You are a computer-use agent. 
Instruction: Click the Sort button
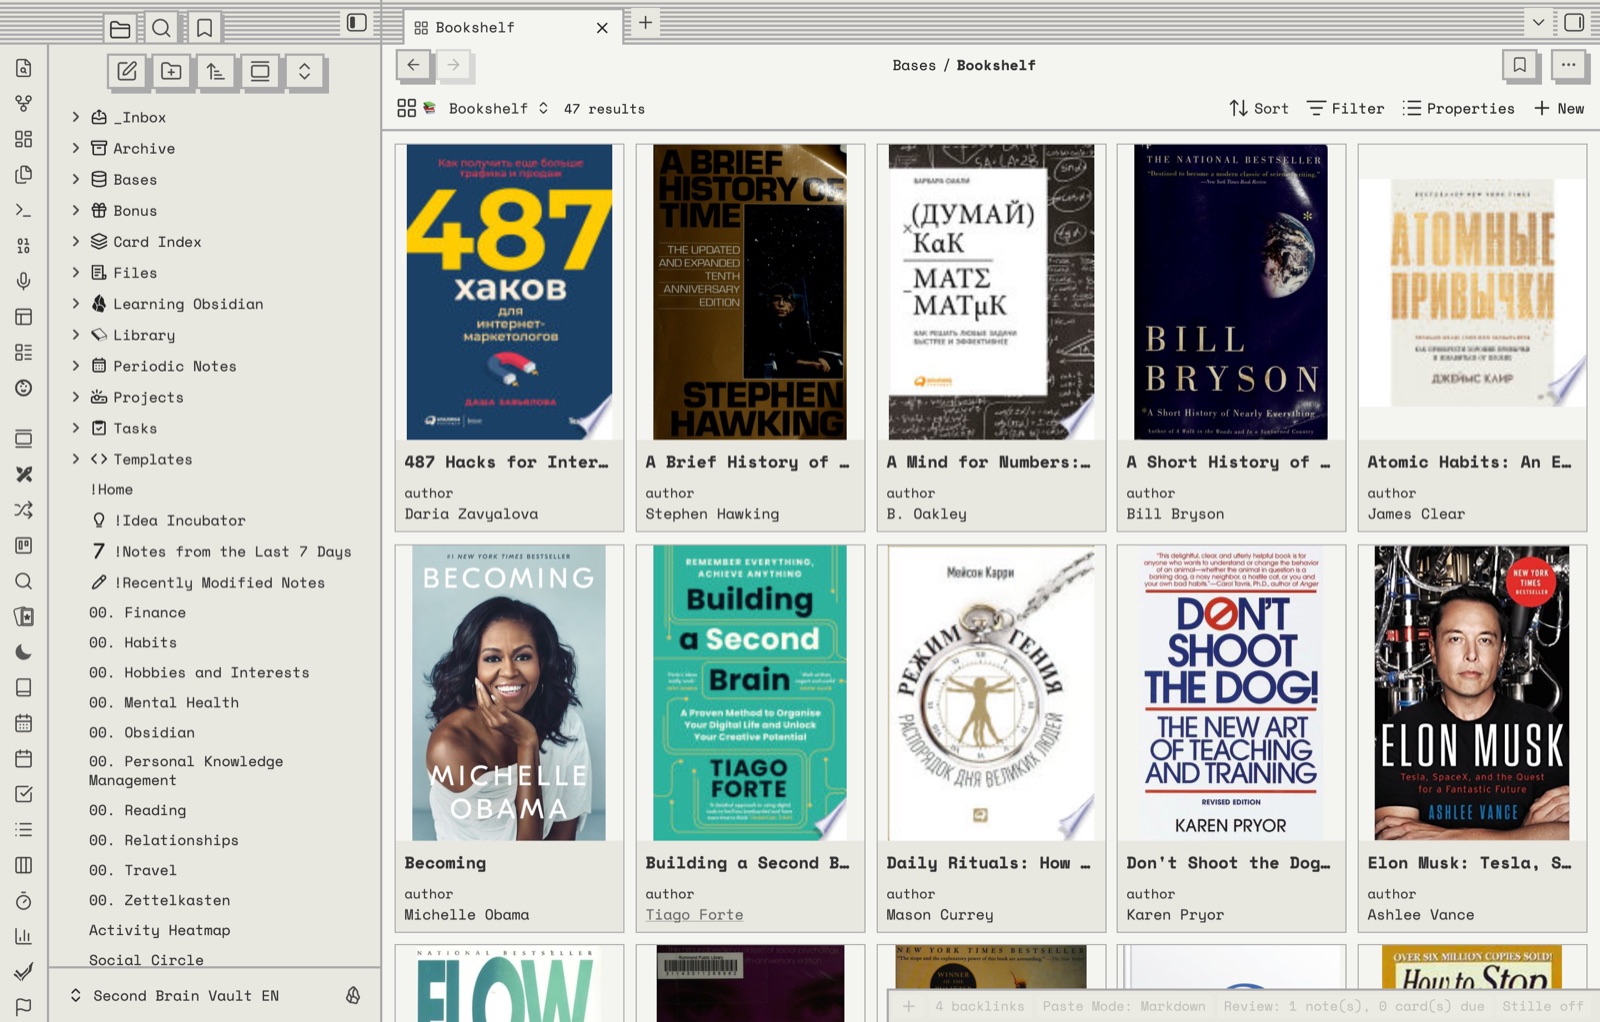[1259, 108]
